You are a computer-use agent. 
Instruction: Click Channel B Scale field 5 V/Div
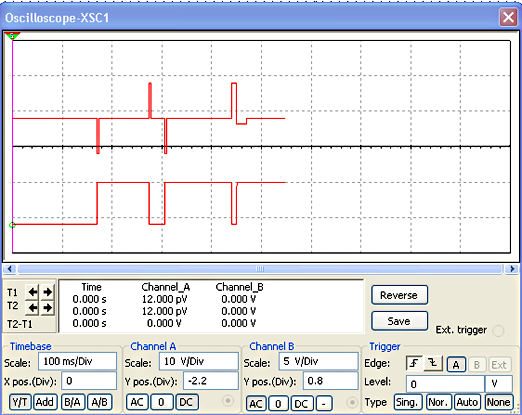point(318,361)
